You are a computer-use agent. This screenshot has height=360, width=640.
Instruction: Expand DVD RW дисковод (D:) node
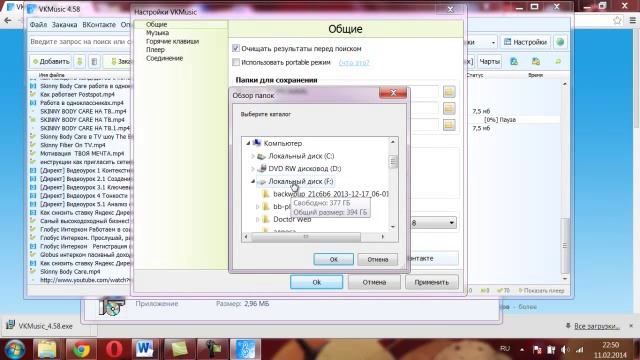(x=253, y=169)
